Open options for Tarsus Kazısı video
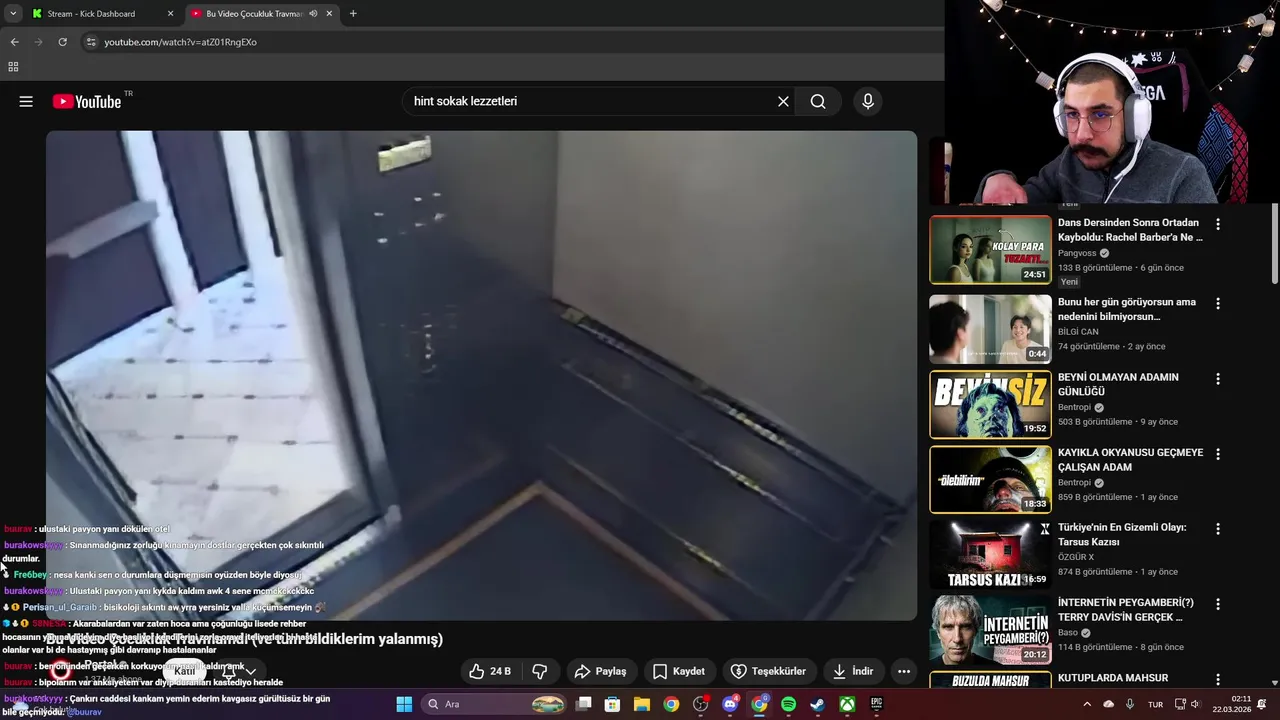Viewport: 1280px width, 720px height. click(1217, 529)
